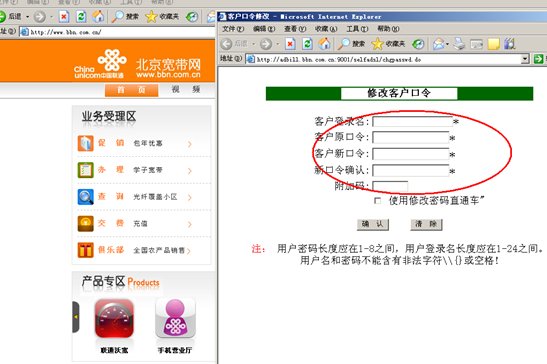The image size is (547, 364).
Task: Open the 工具(T) menu
Action: [357, 29]
